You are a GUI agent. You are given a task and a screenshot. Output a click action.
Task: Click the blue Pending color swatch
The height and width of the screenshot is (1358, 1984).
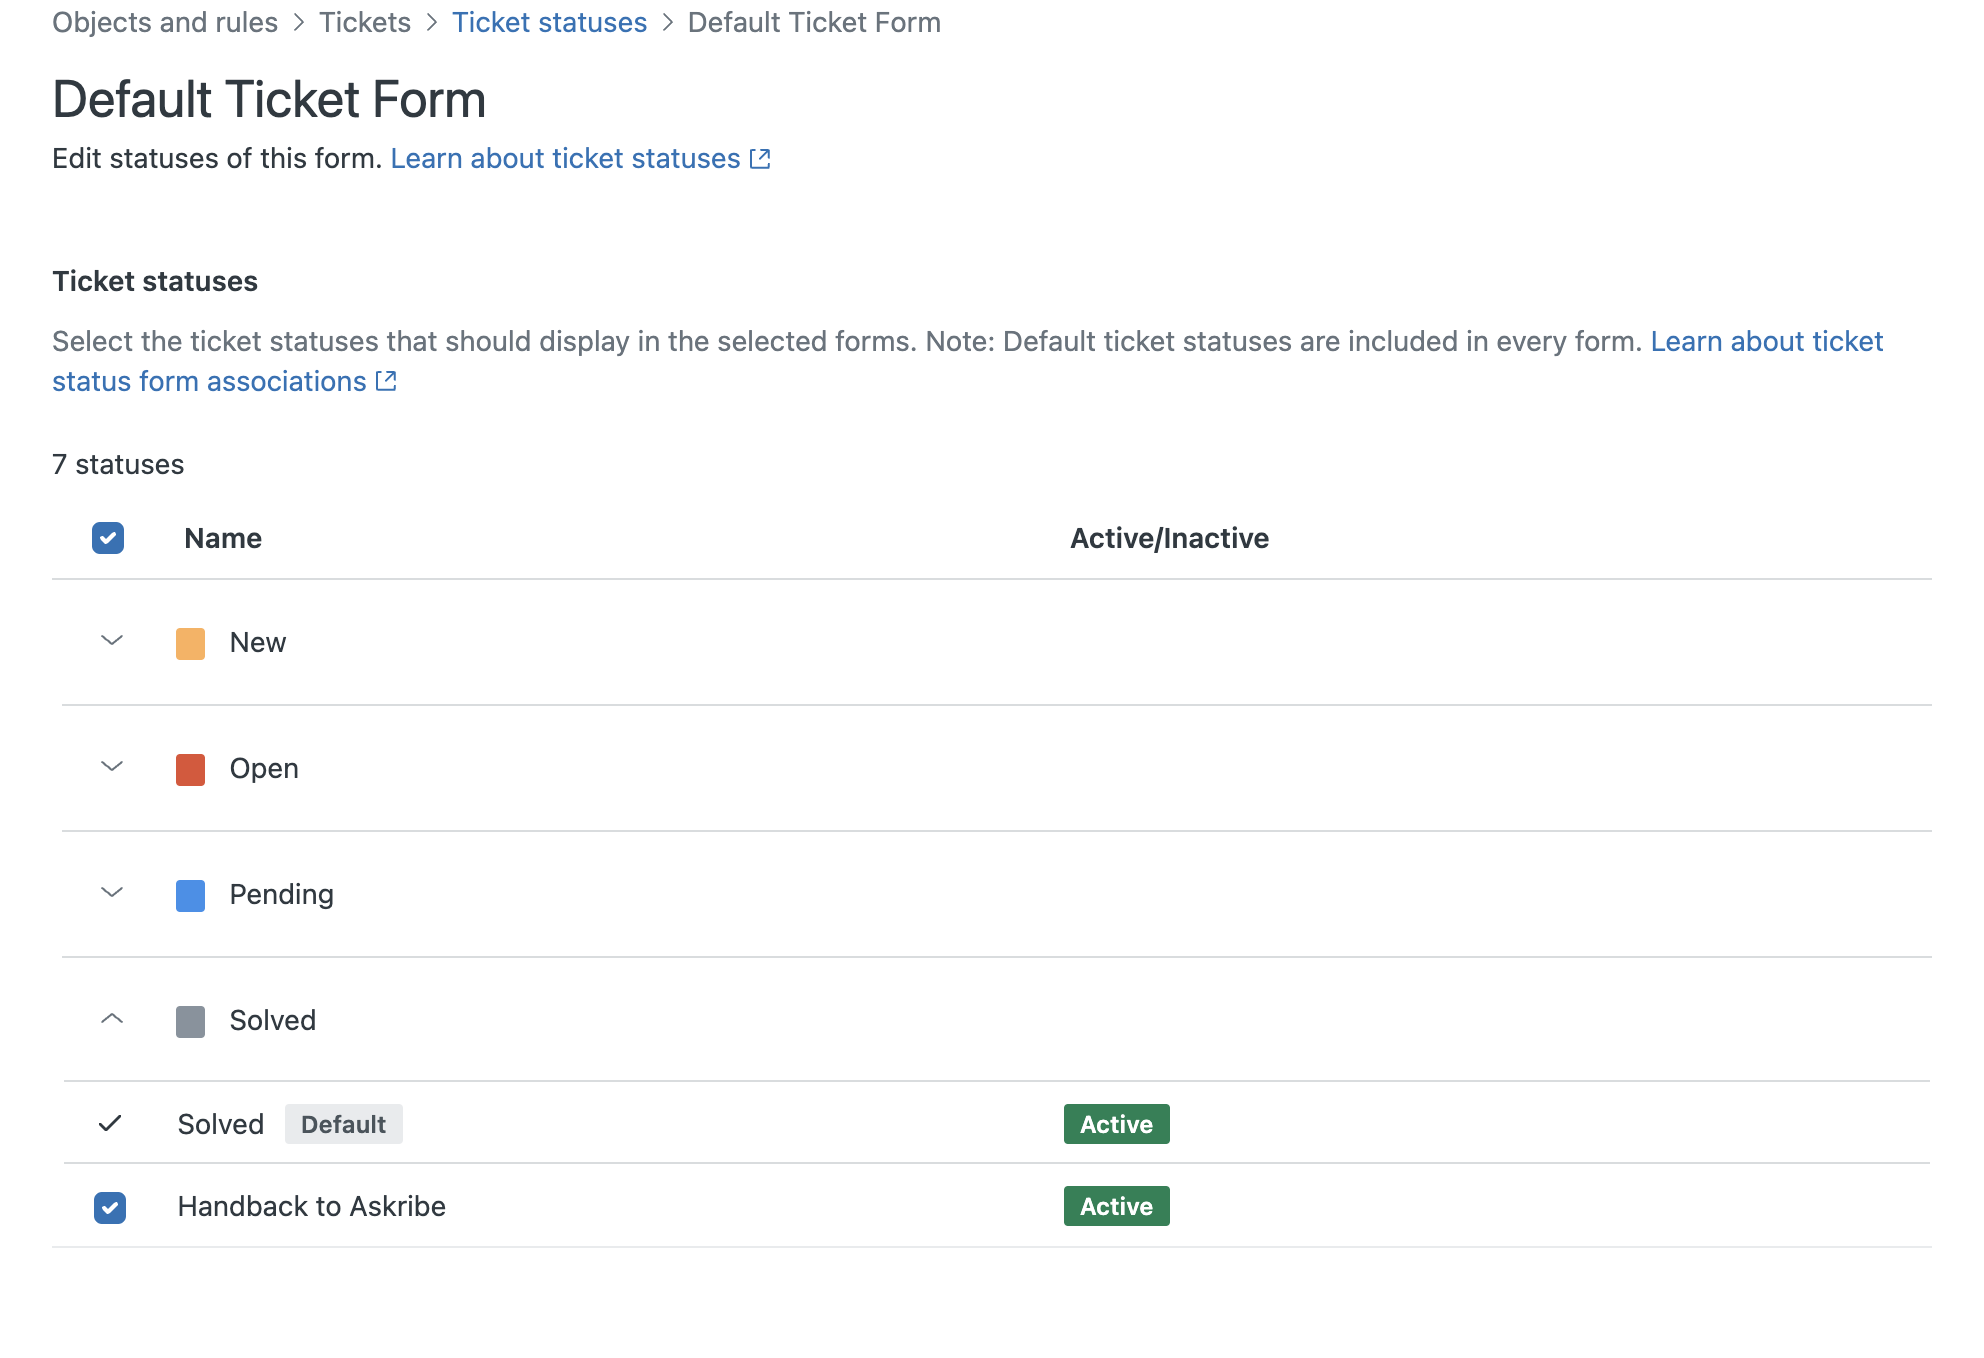click(190, 895)
